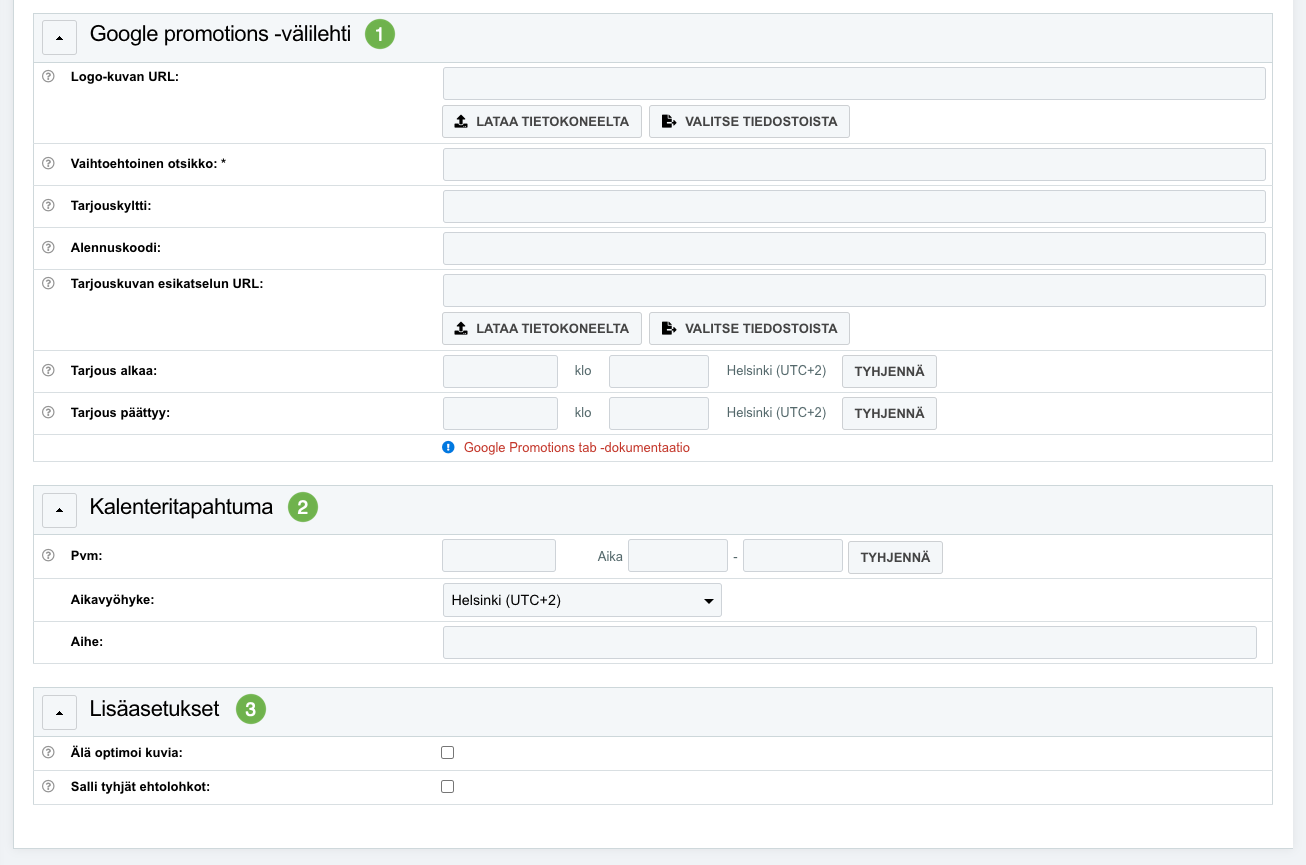Screen dimensions: 1306x865
Task: Clear the Tarjous alkaa date with Tyhjennä
Action: (889, 371)
